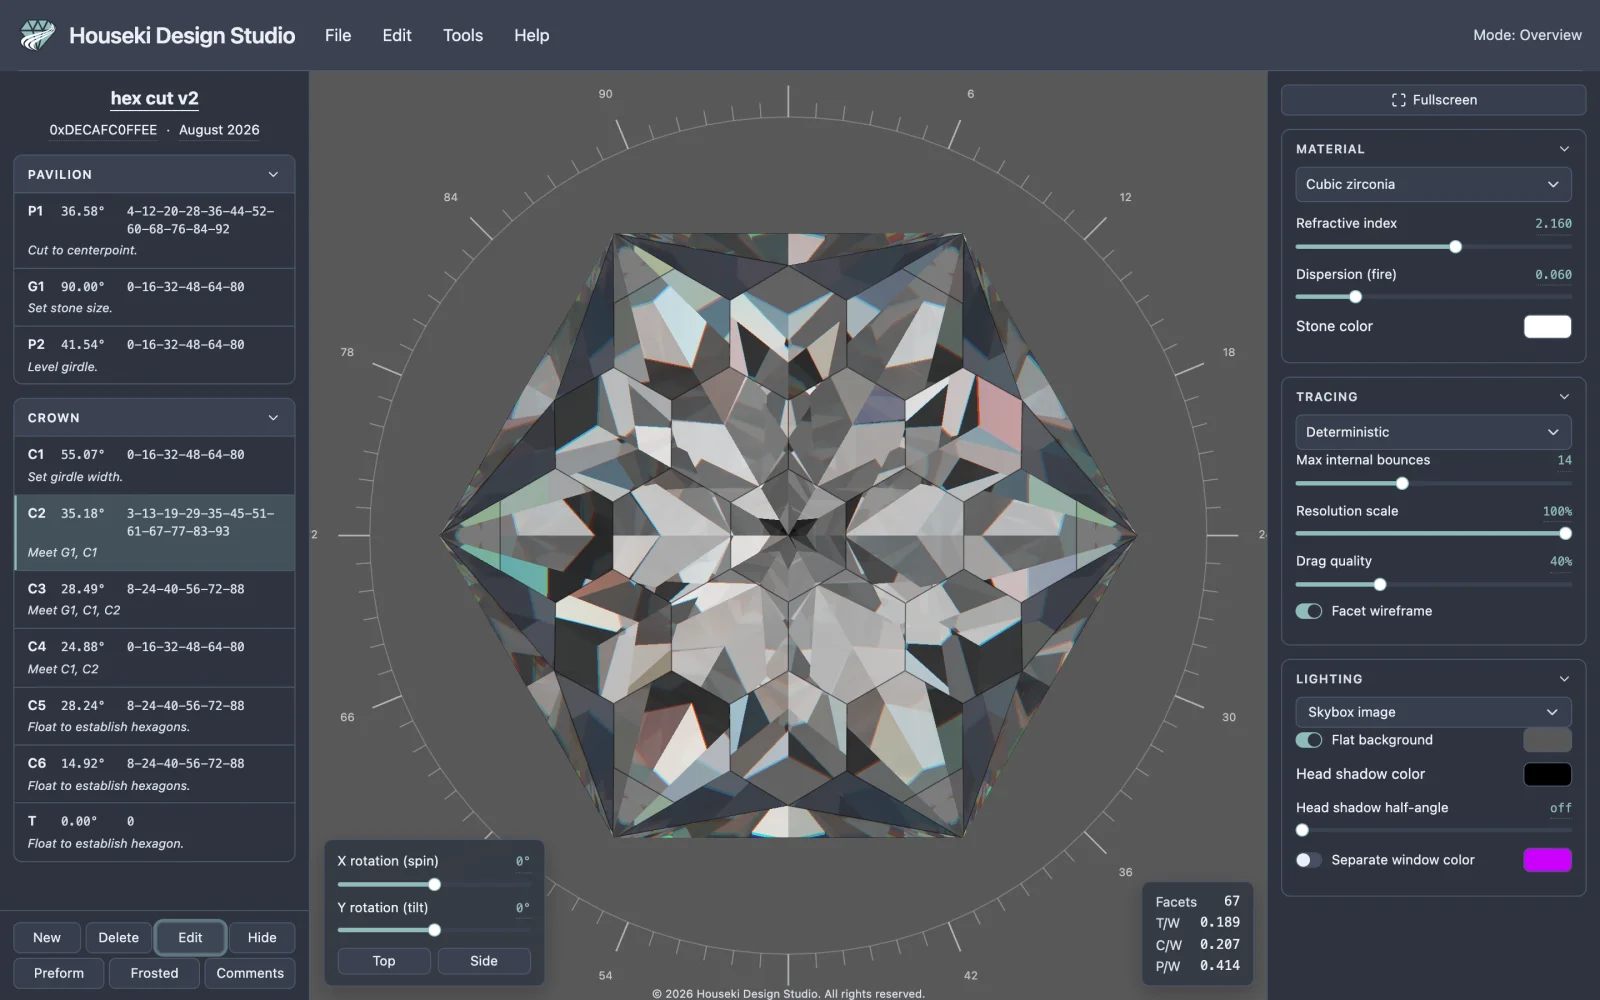Click the Max internal bounces slider handle
Screen dimensions: 1600x1000
point(1402,484)
